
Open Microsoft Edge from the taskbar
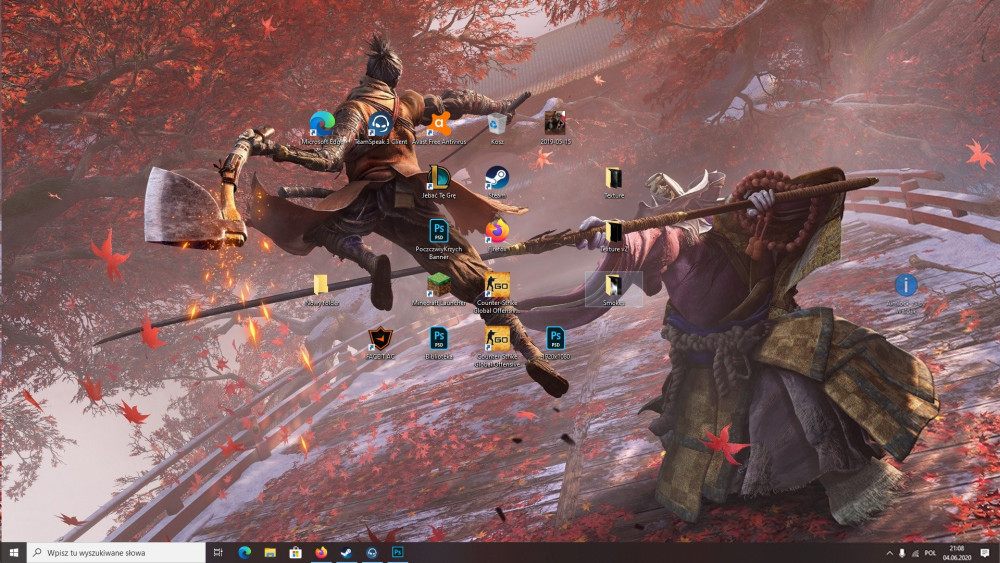click(244, 552)
